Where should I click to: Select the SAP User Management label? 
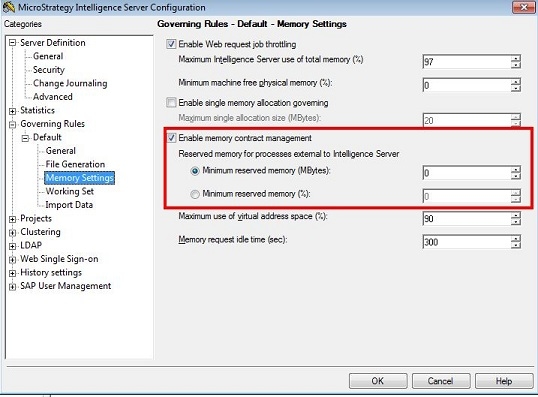tap(66, 286)
